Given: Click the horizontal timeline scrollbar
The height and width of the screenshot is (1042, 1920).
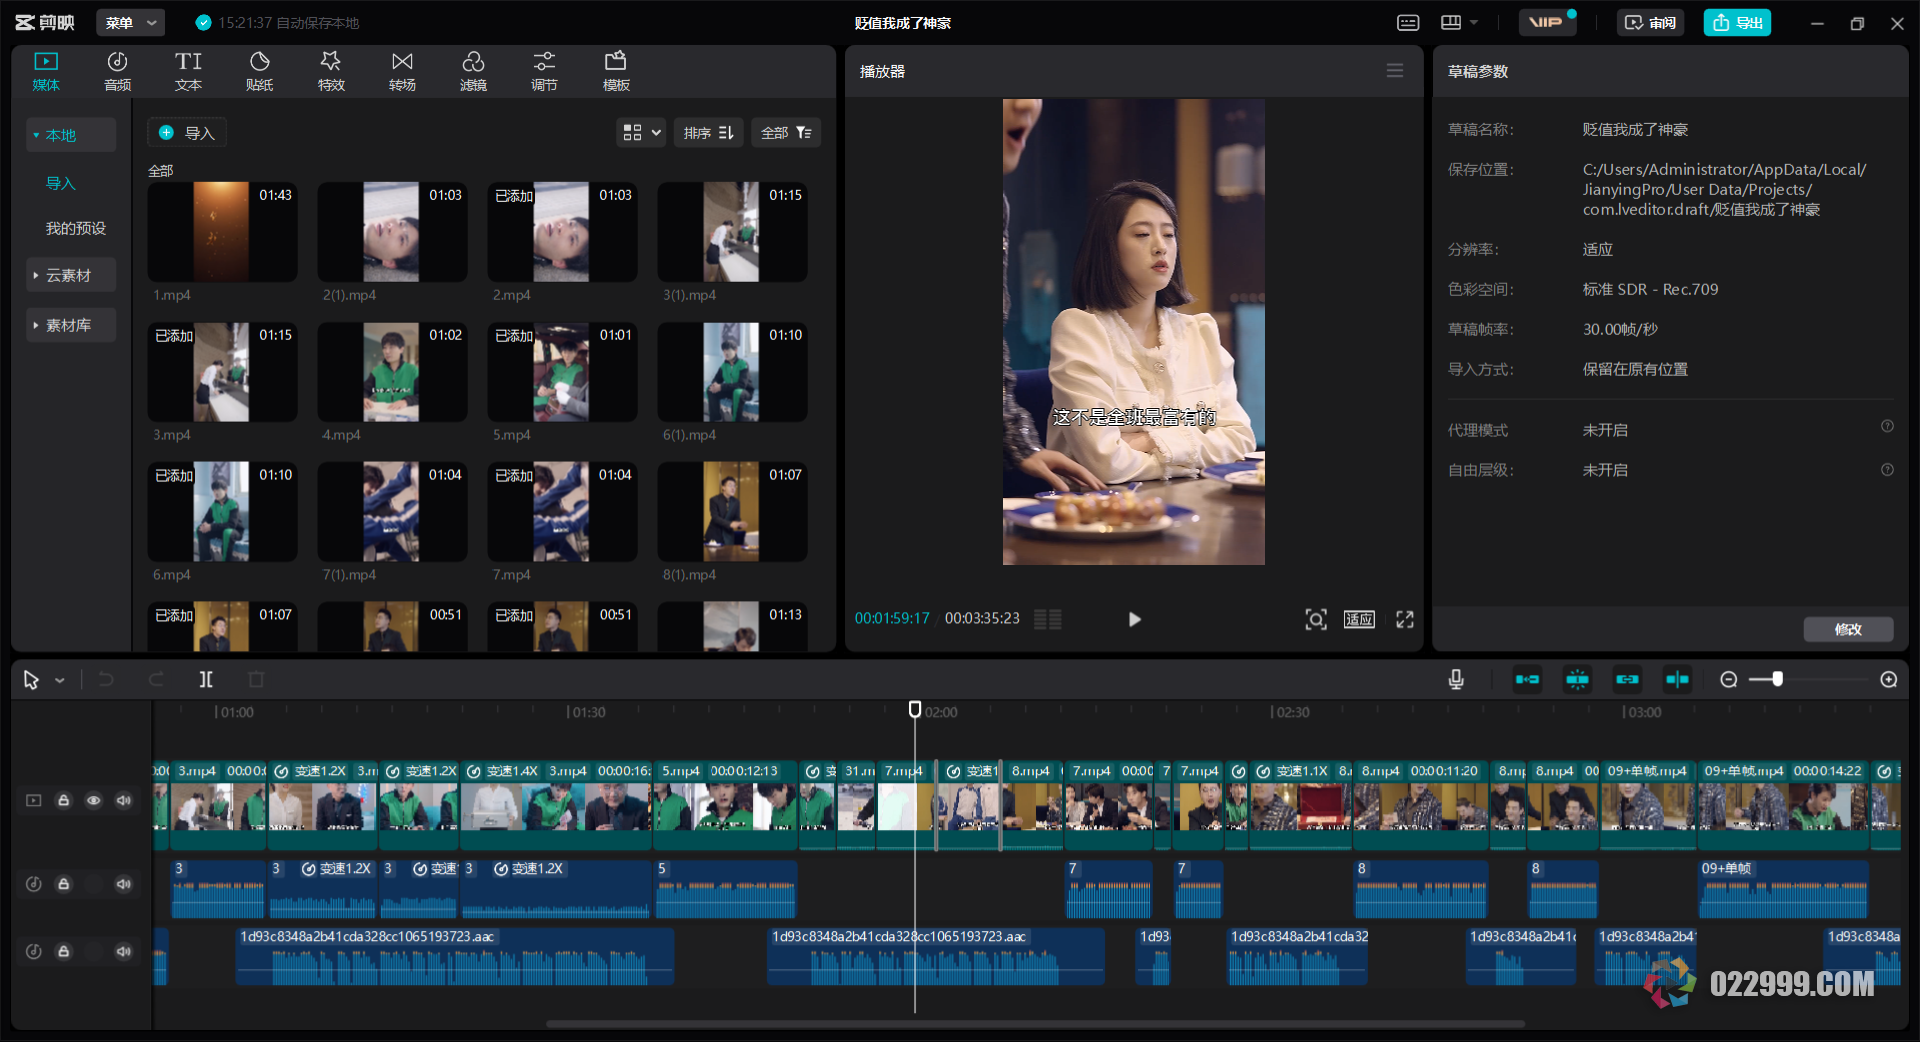Looking at the screenshot, I should pos(1035,1024).
